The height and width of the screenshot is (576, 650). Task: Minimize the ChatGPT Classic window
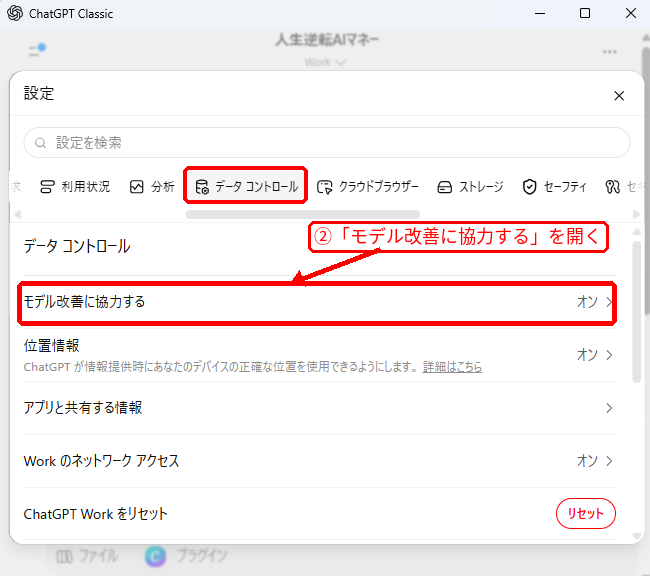(540, 13)
